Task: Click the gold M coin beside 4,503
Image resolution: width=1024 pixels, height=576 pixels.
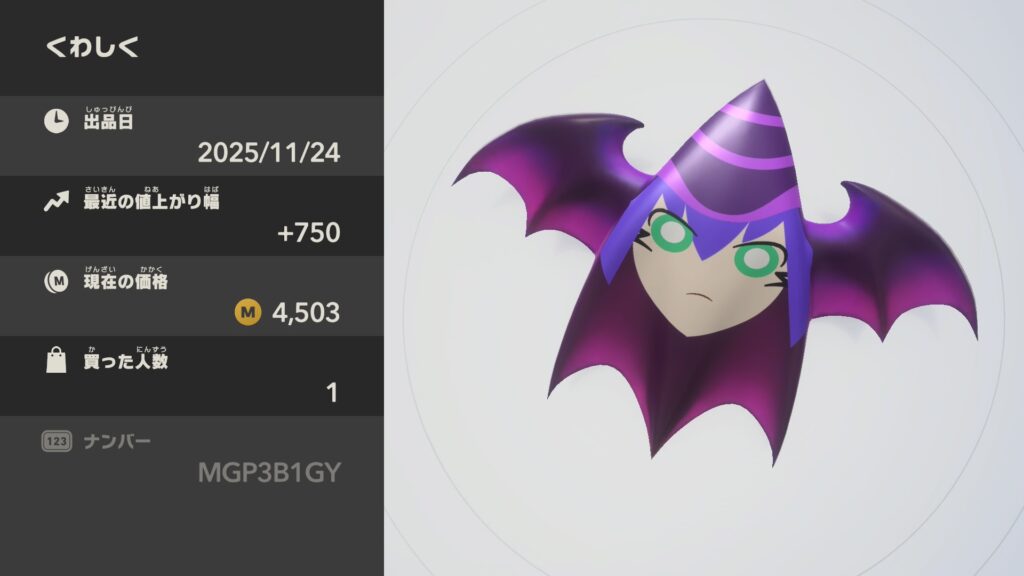Action: pos(248,312)
